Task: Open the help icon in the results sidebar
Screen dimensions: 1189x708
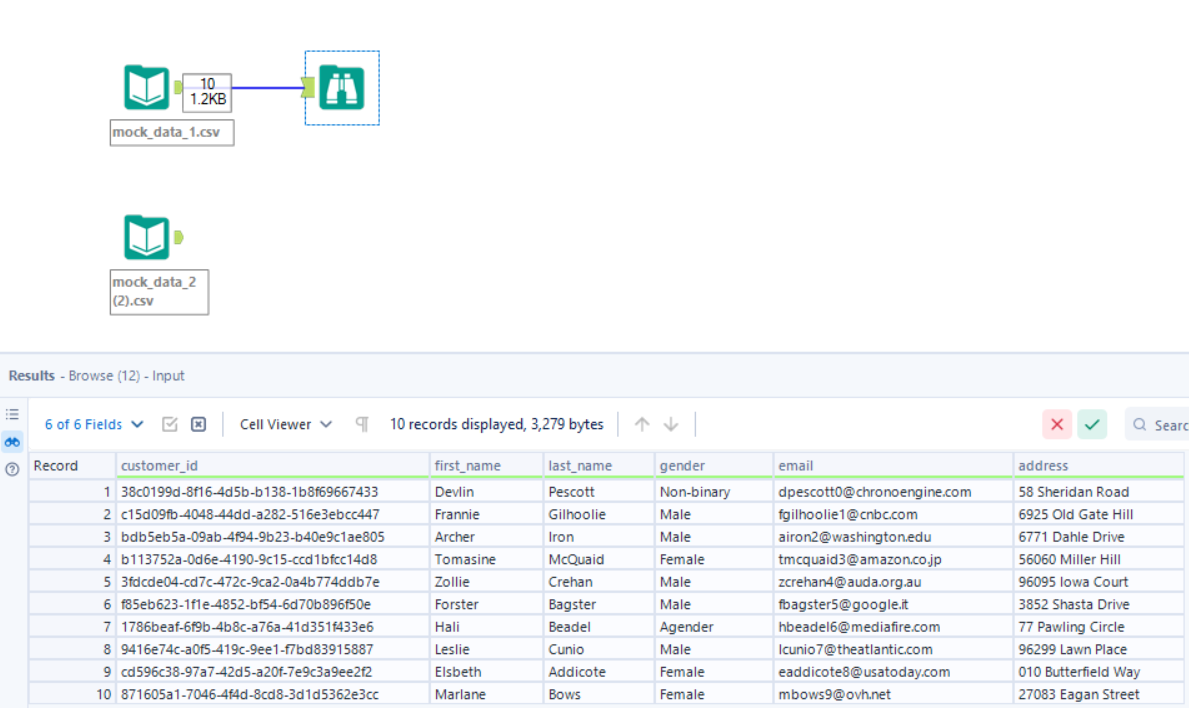Action: click(x=13, y=468)
